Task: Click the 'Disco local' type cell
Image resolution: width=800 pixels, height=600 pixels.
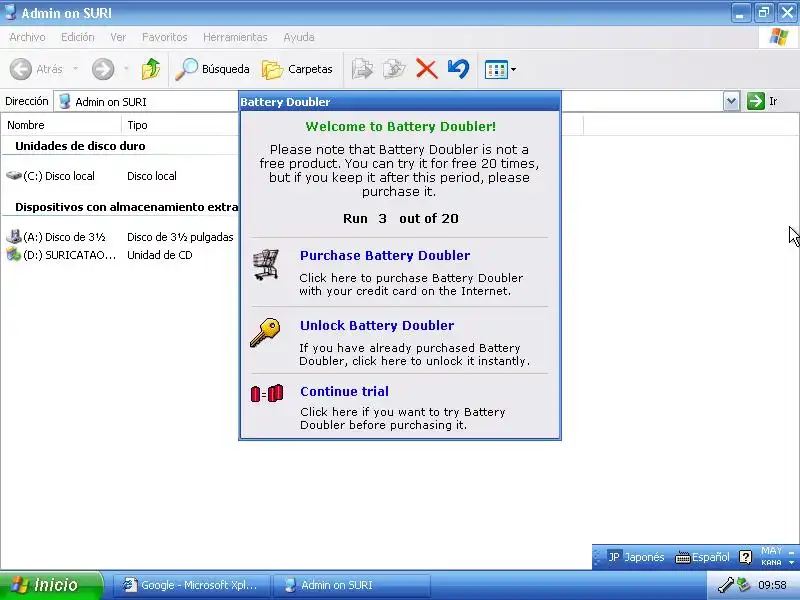Action: [x=152, y=176]
